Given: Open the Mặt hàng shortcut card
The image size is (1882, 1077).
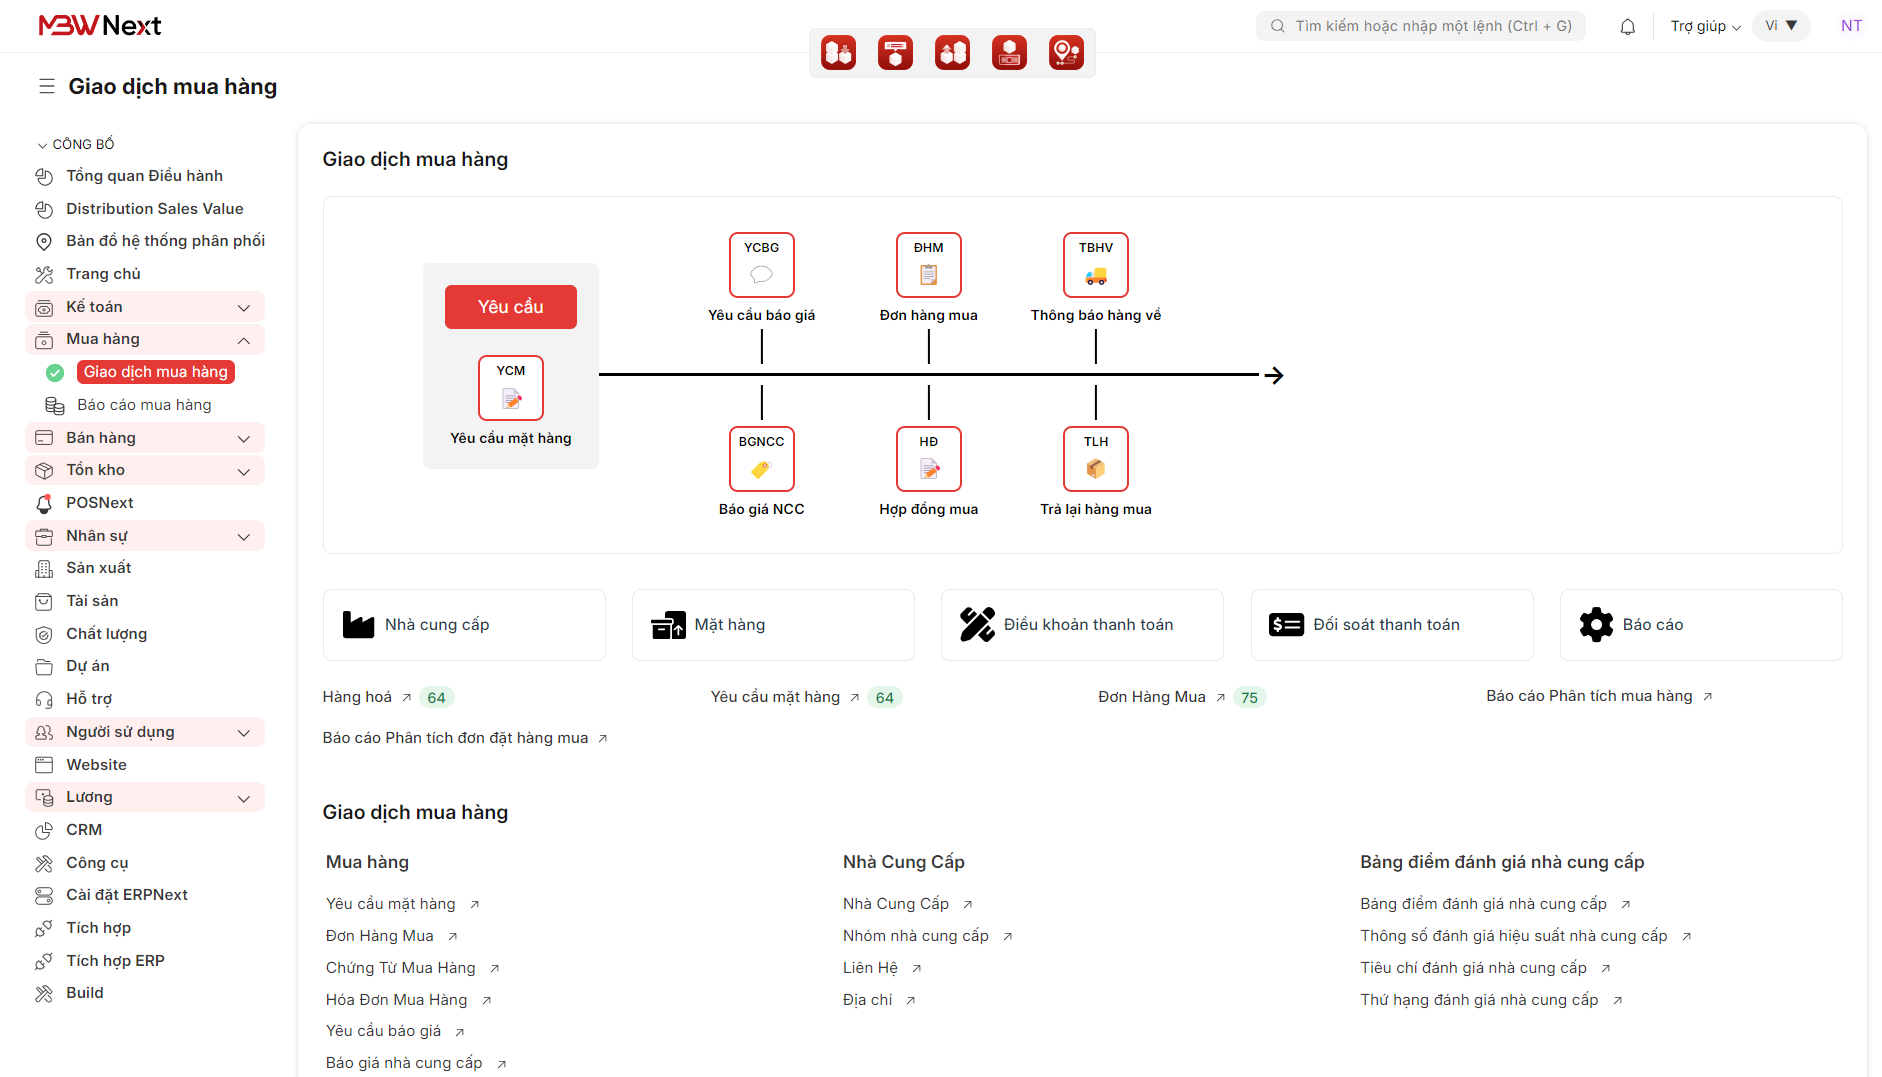Looking at the screenshot, I should 773,625.
